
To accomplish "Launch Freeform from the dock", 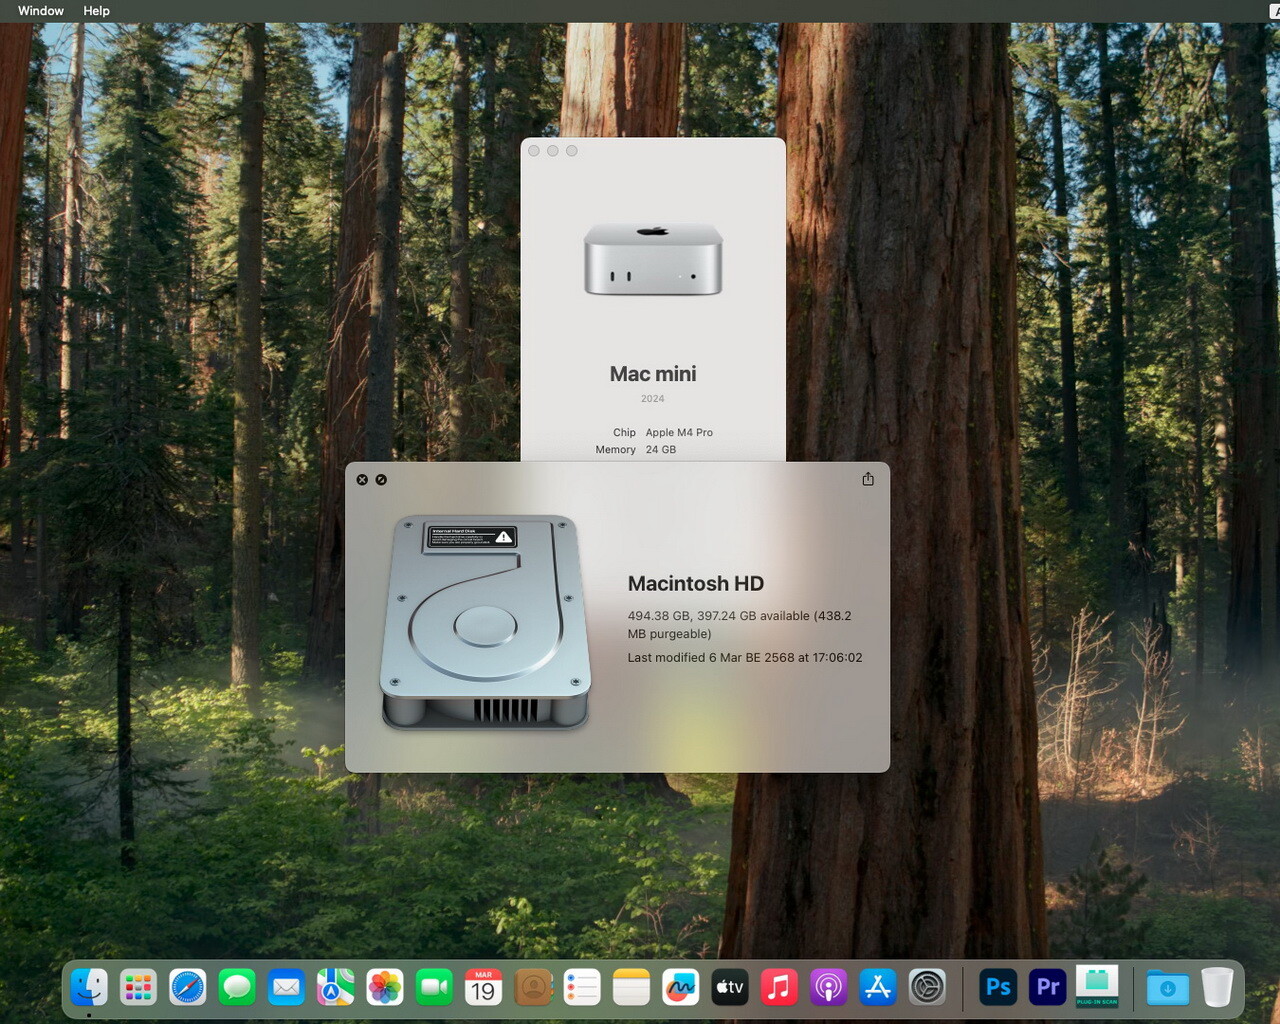I will (681, 988).
